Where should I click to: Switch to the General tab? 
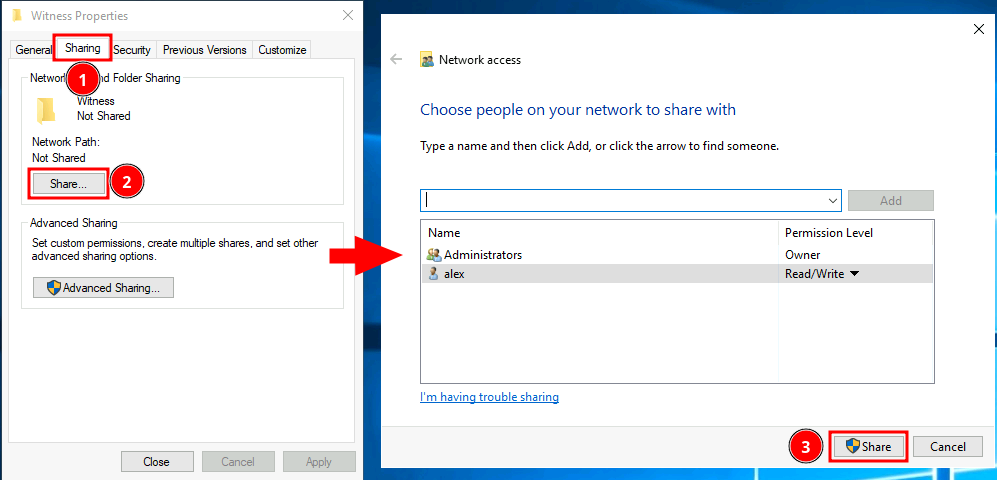[x=33, y=50]
